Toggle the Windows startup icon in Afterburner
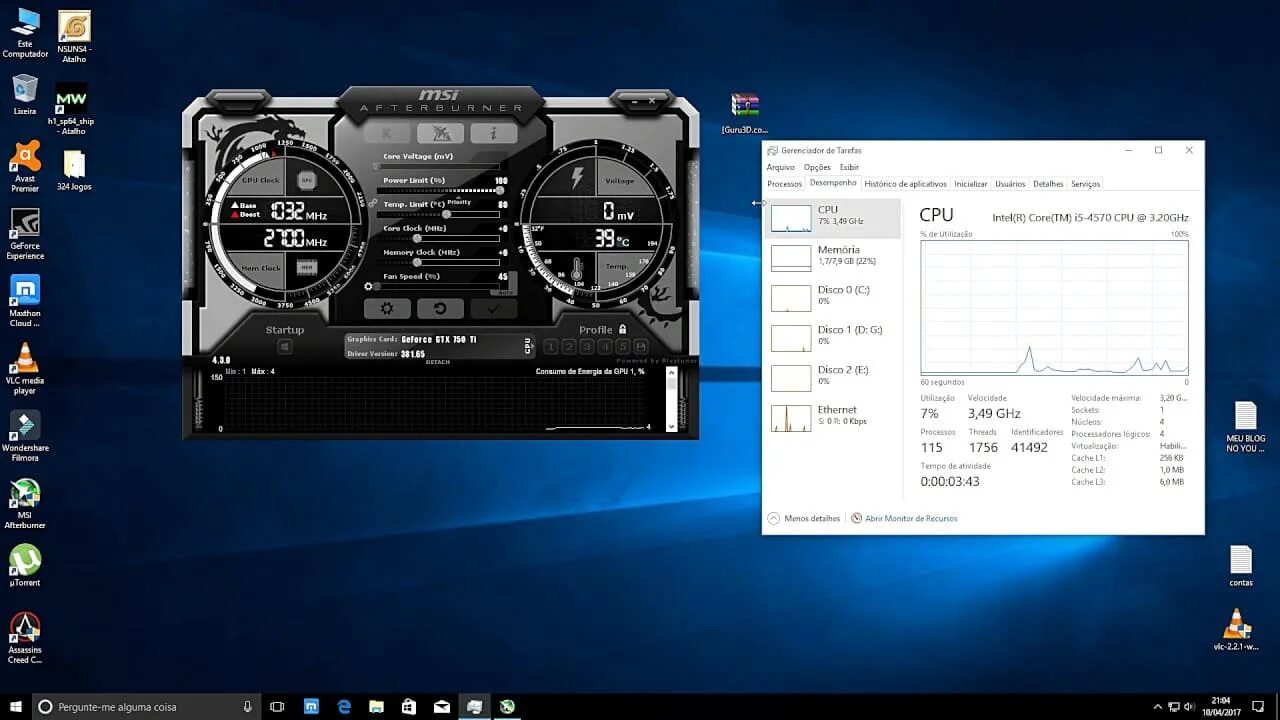The height and width of the screenshot is (720, 1280). pos(285,347)
